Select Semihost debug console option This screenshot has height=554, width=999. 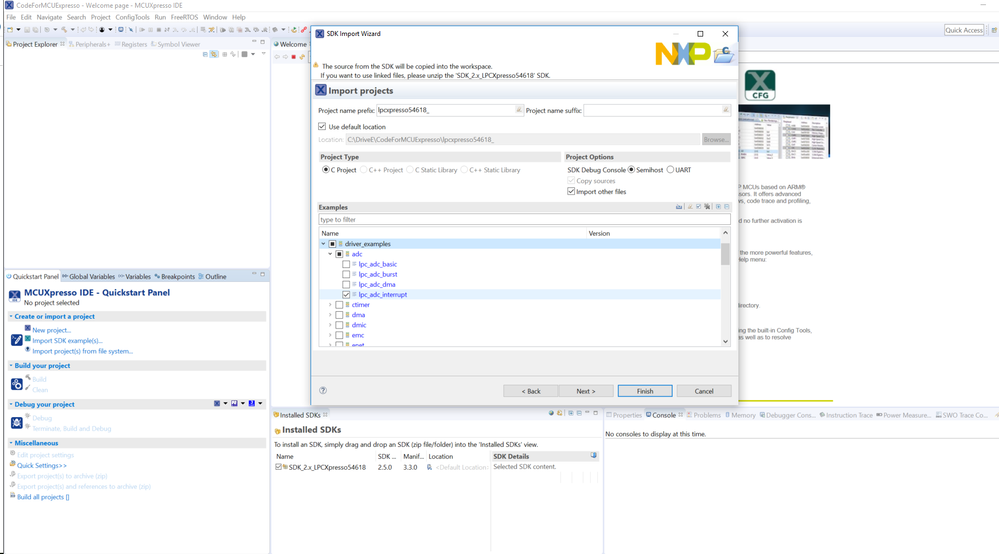point(631,169)
